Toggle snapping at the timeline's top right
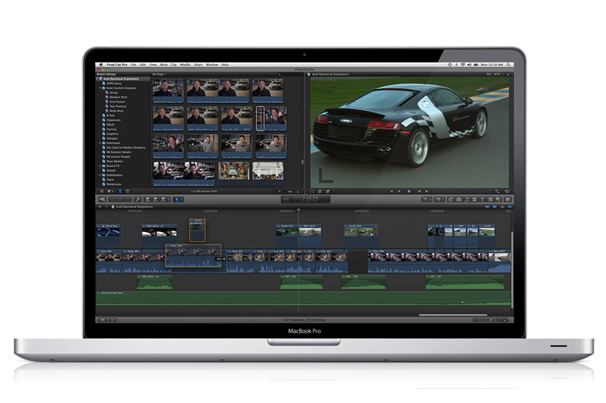 [510, 207]
